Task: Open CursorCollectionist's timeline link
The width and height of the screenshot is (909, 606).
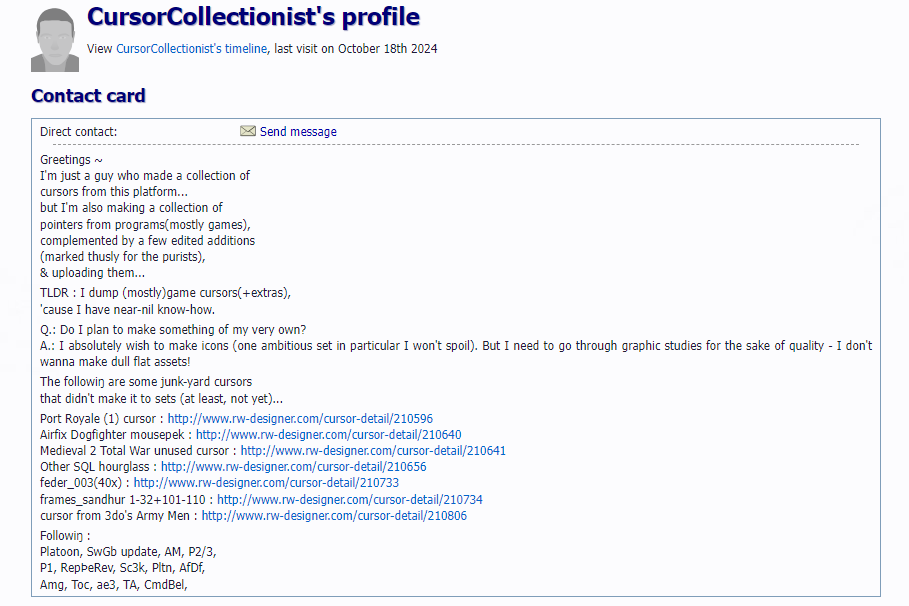Action: (x=191, y=49)
